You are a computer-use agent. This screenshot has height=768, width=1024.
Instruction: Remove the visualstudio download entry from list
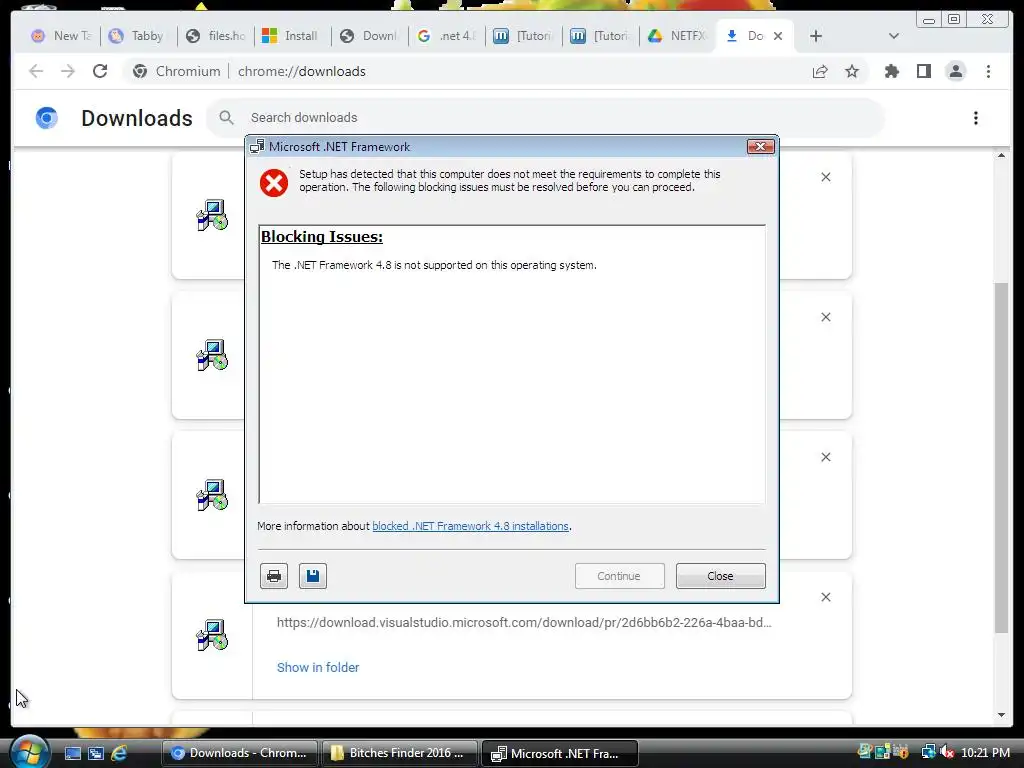tap(826, 598)
